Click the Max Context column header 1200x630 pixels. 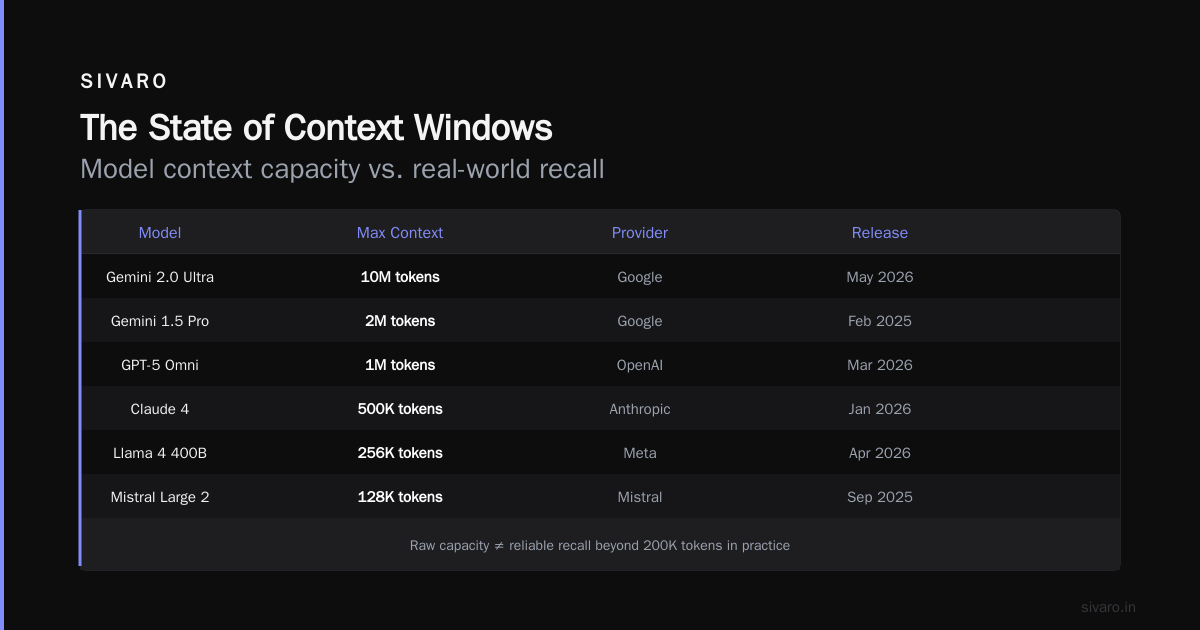click(x=400, y=233)
